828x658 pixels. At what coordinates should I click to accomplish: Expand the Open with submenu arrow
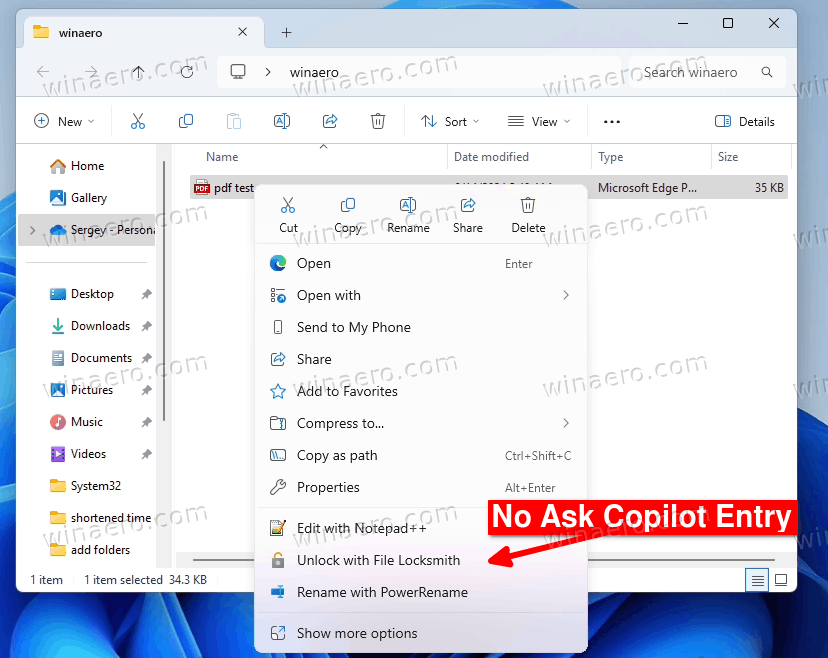[x=566, y=295]
